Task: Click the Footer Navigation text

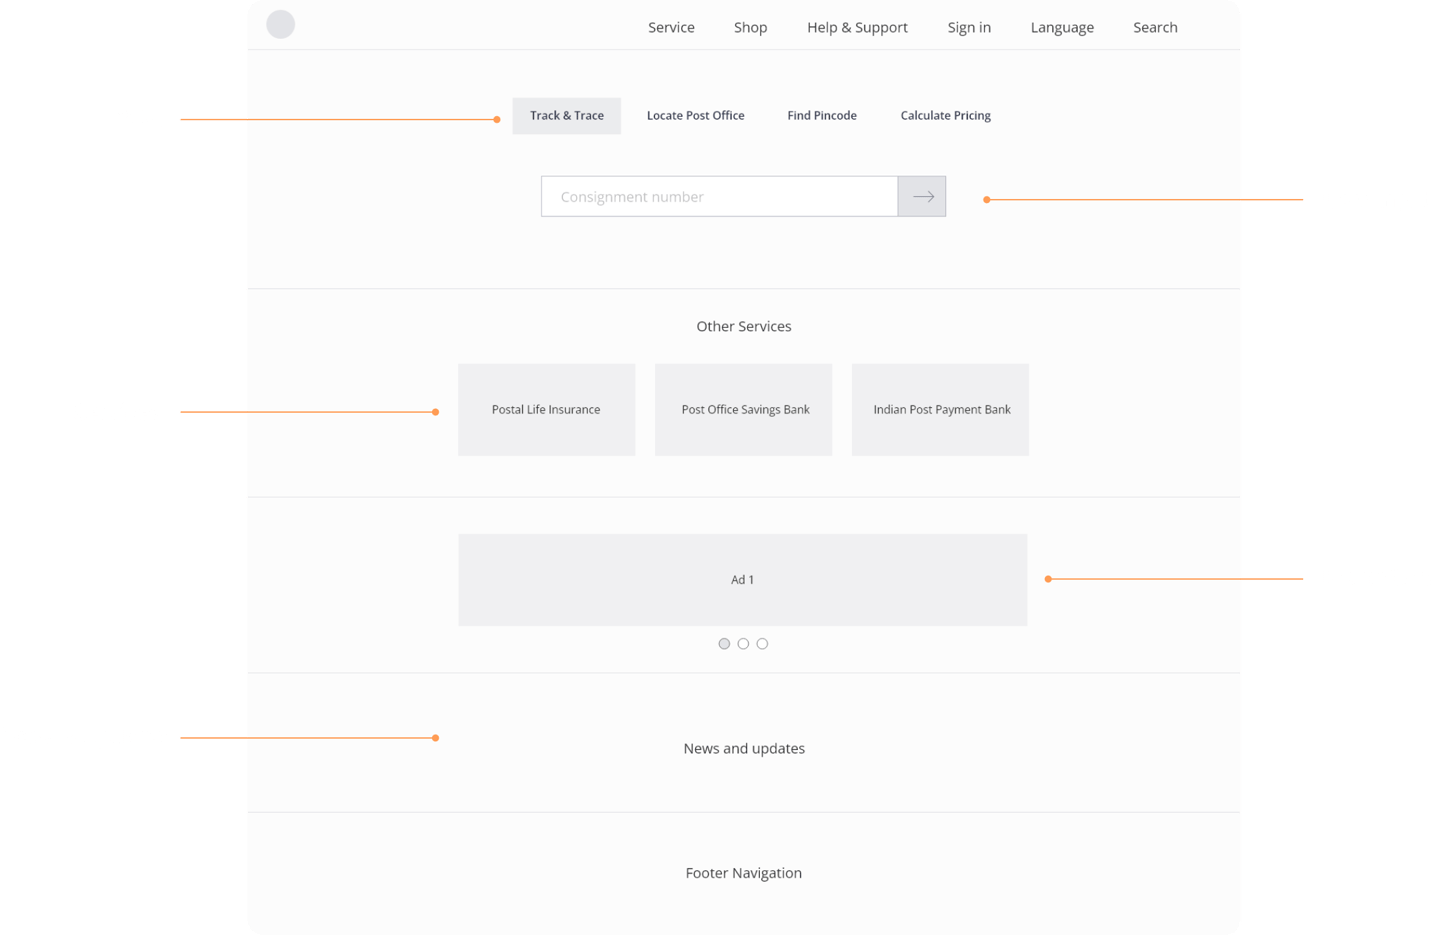Action: coord(744,873)
